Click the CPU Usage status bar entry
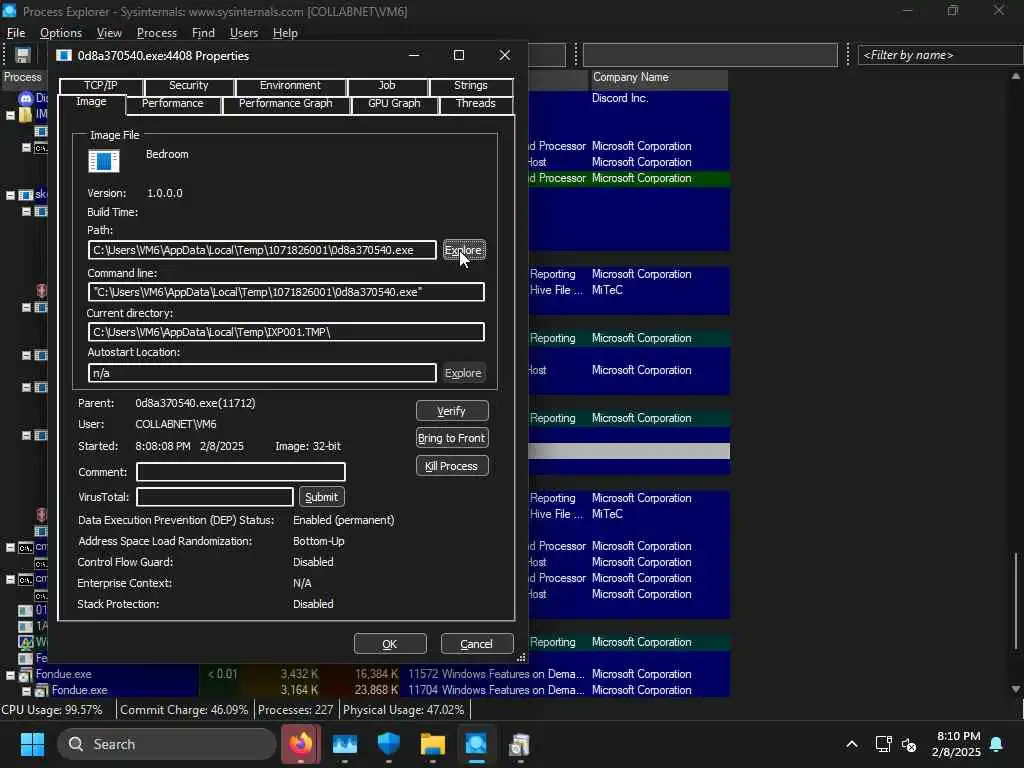1024x768 pixels. pyautogui.click(x=52, y=710)
